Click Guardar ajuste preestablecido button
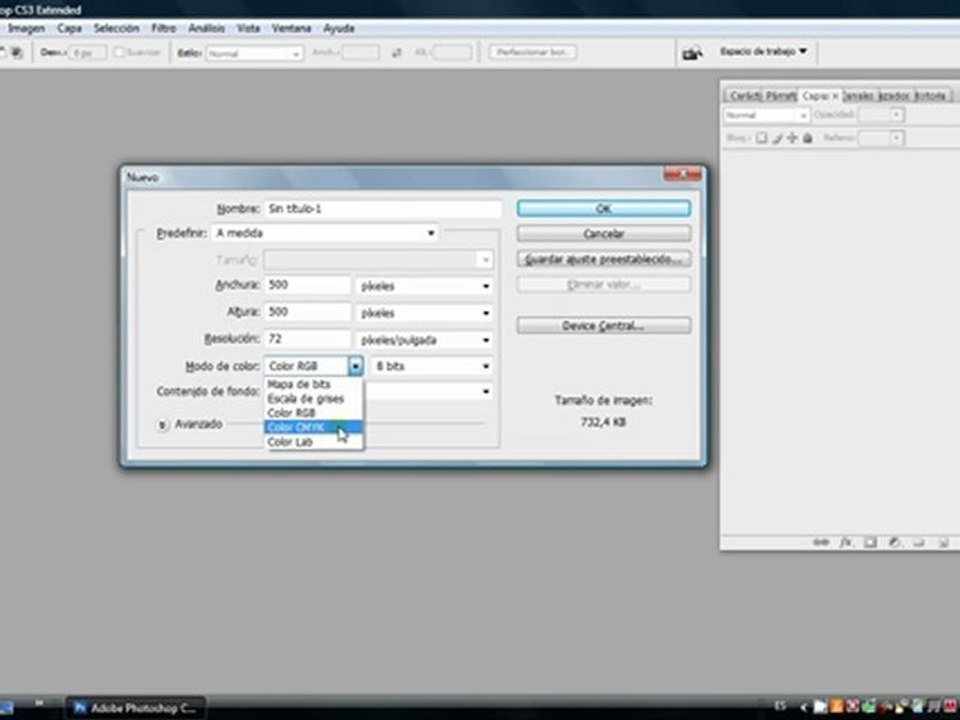Screen dimensions: 960x720 coord(604,260)
